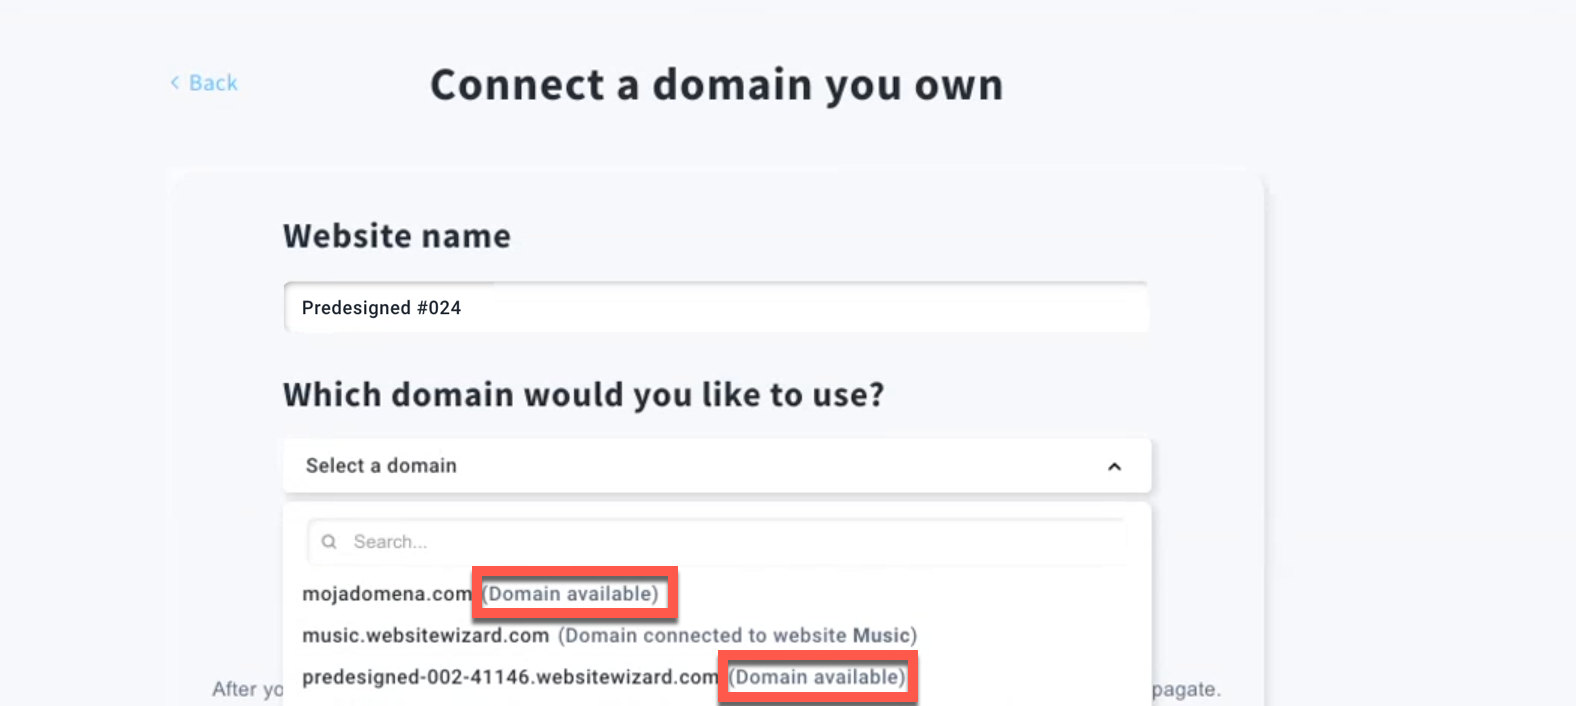This screenshot has height=706, width=1576.
Task: Click the Connect a domain you own heading
Action: click(716, 85)
